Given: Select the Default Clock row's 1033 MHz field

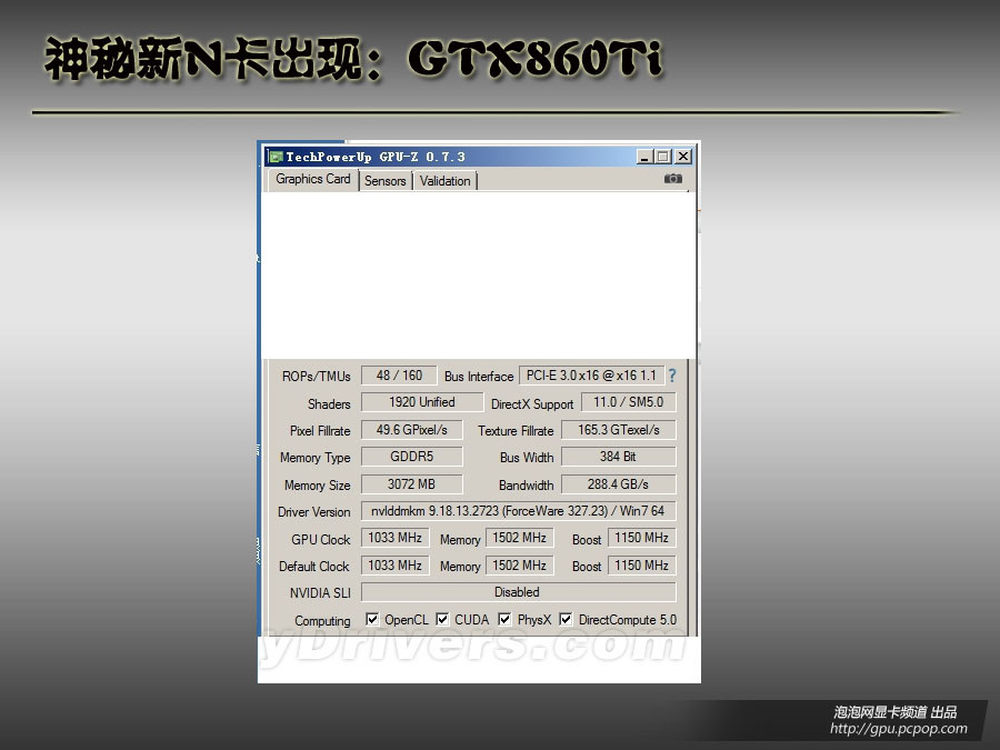Looking at the screenshot, I should 395,565.
